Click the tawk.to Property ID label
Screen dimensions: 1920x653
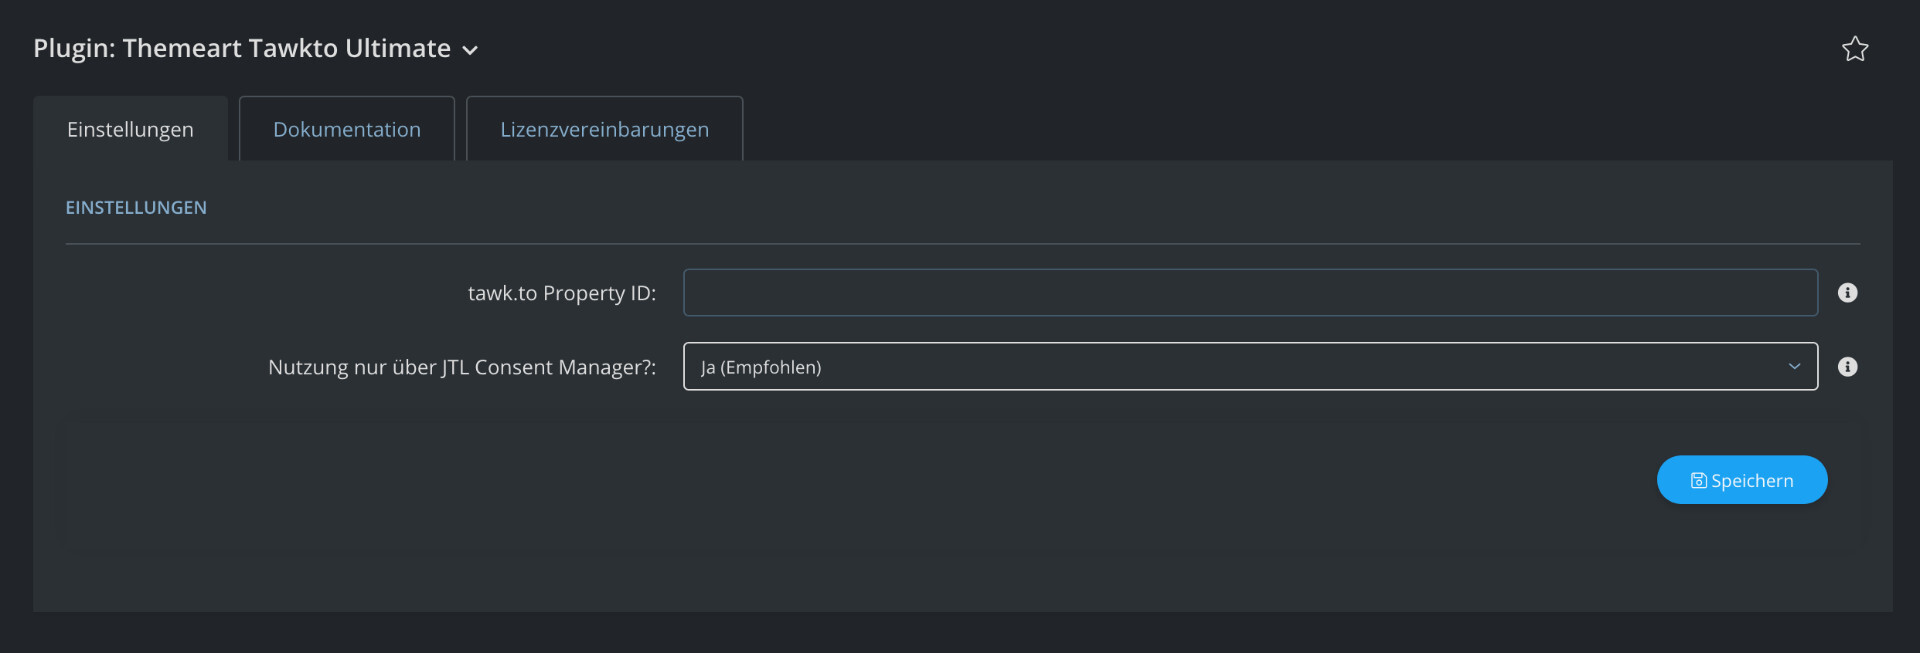561,293
